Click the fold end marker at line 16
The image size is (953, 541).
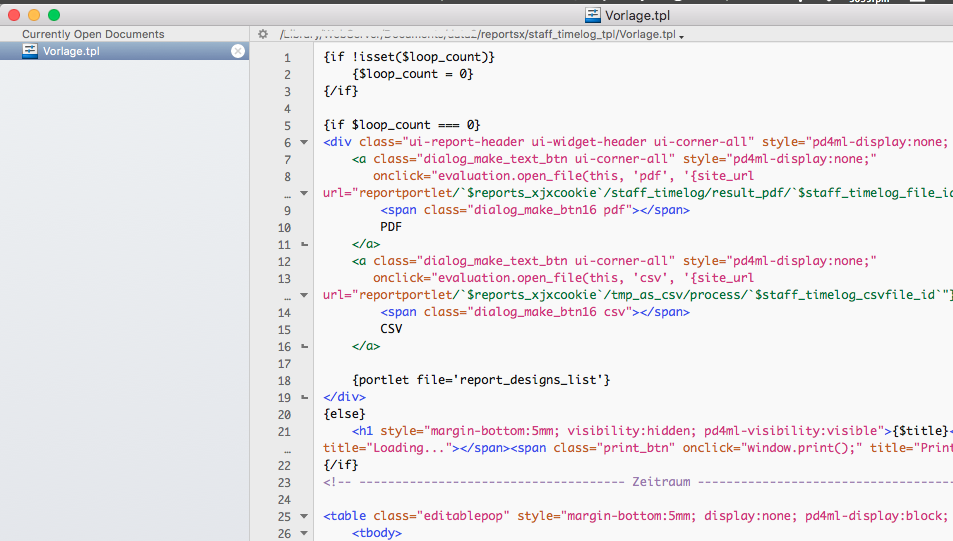click(x=304, y=347)
